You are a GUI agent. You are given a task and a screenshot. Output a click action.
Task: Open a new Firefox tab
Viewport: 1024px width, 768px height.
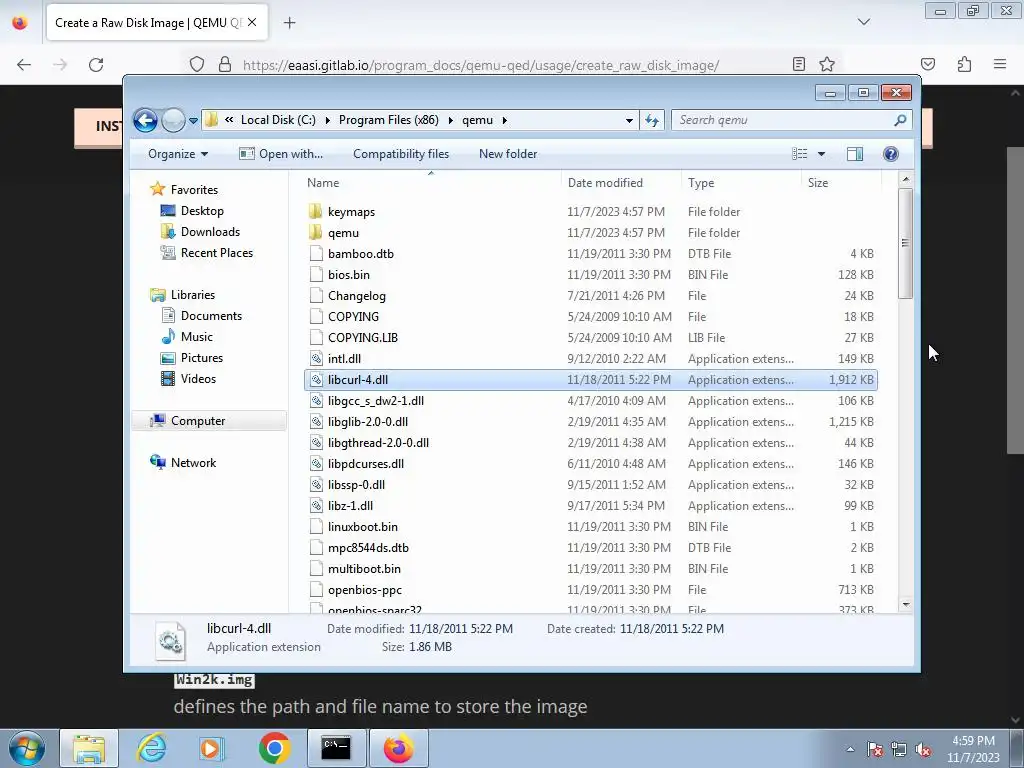(x=289, y=23)
